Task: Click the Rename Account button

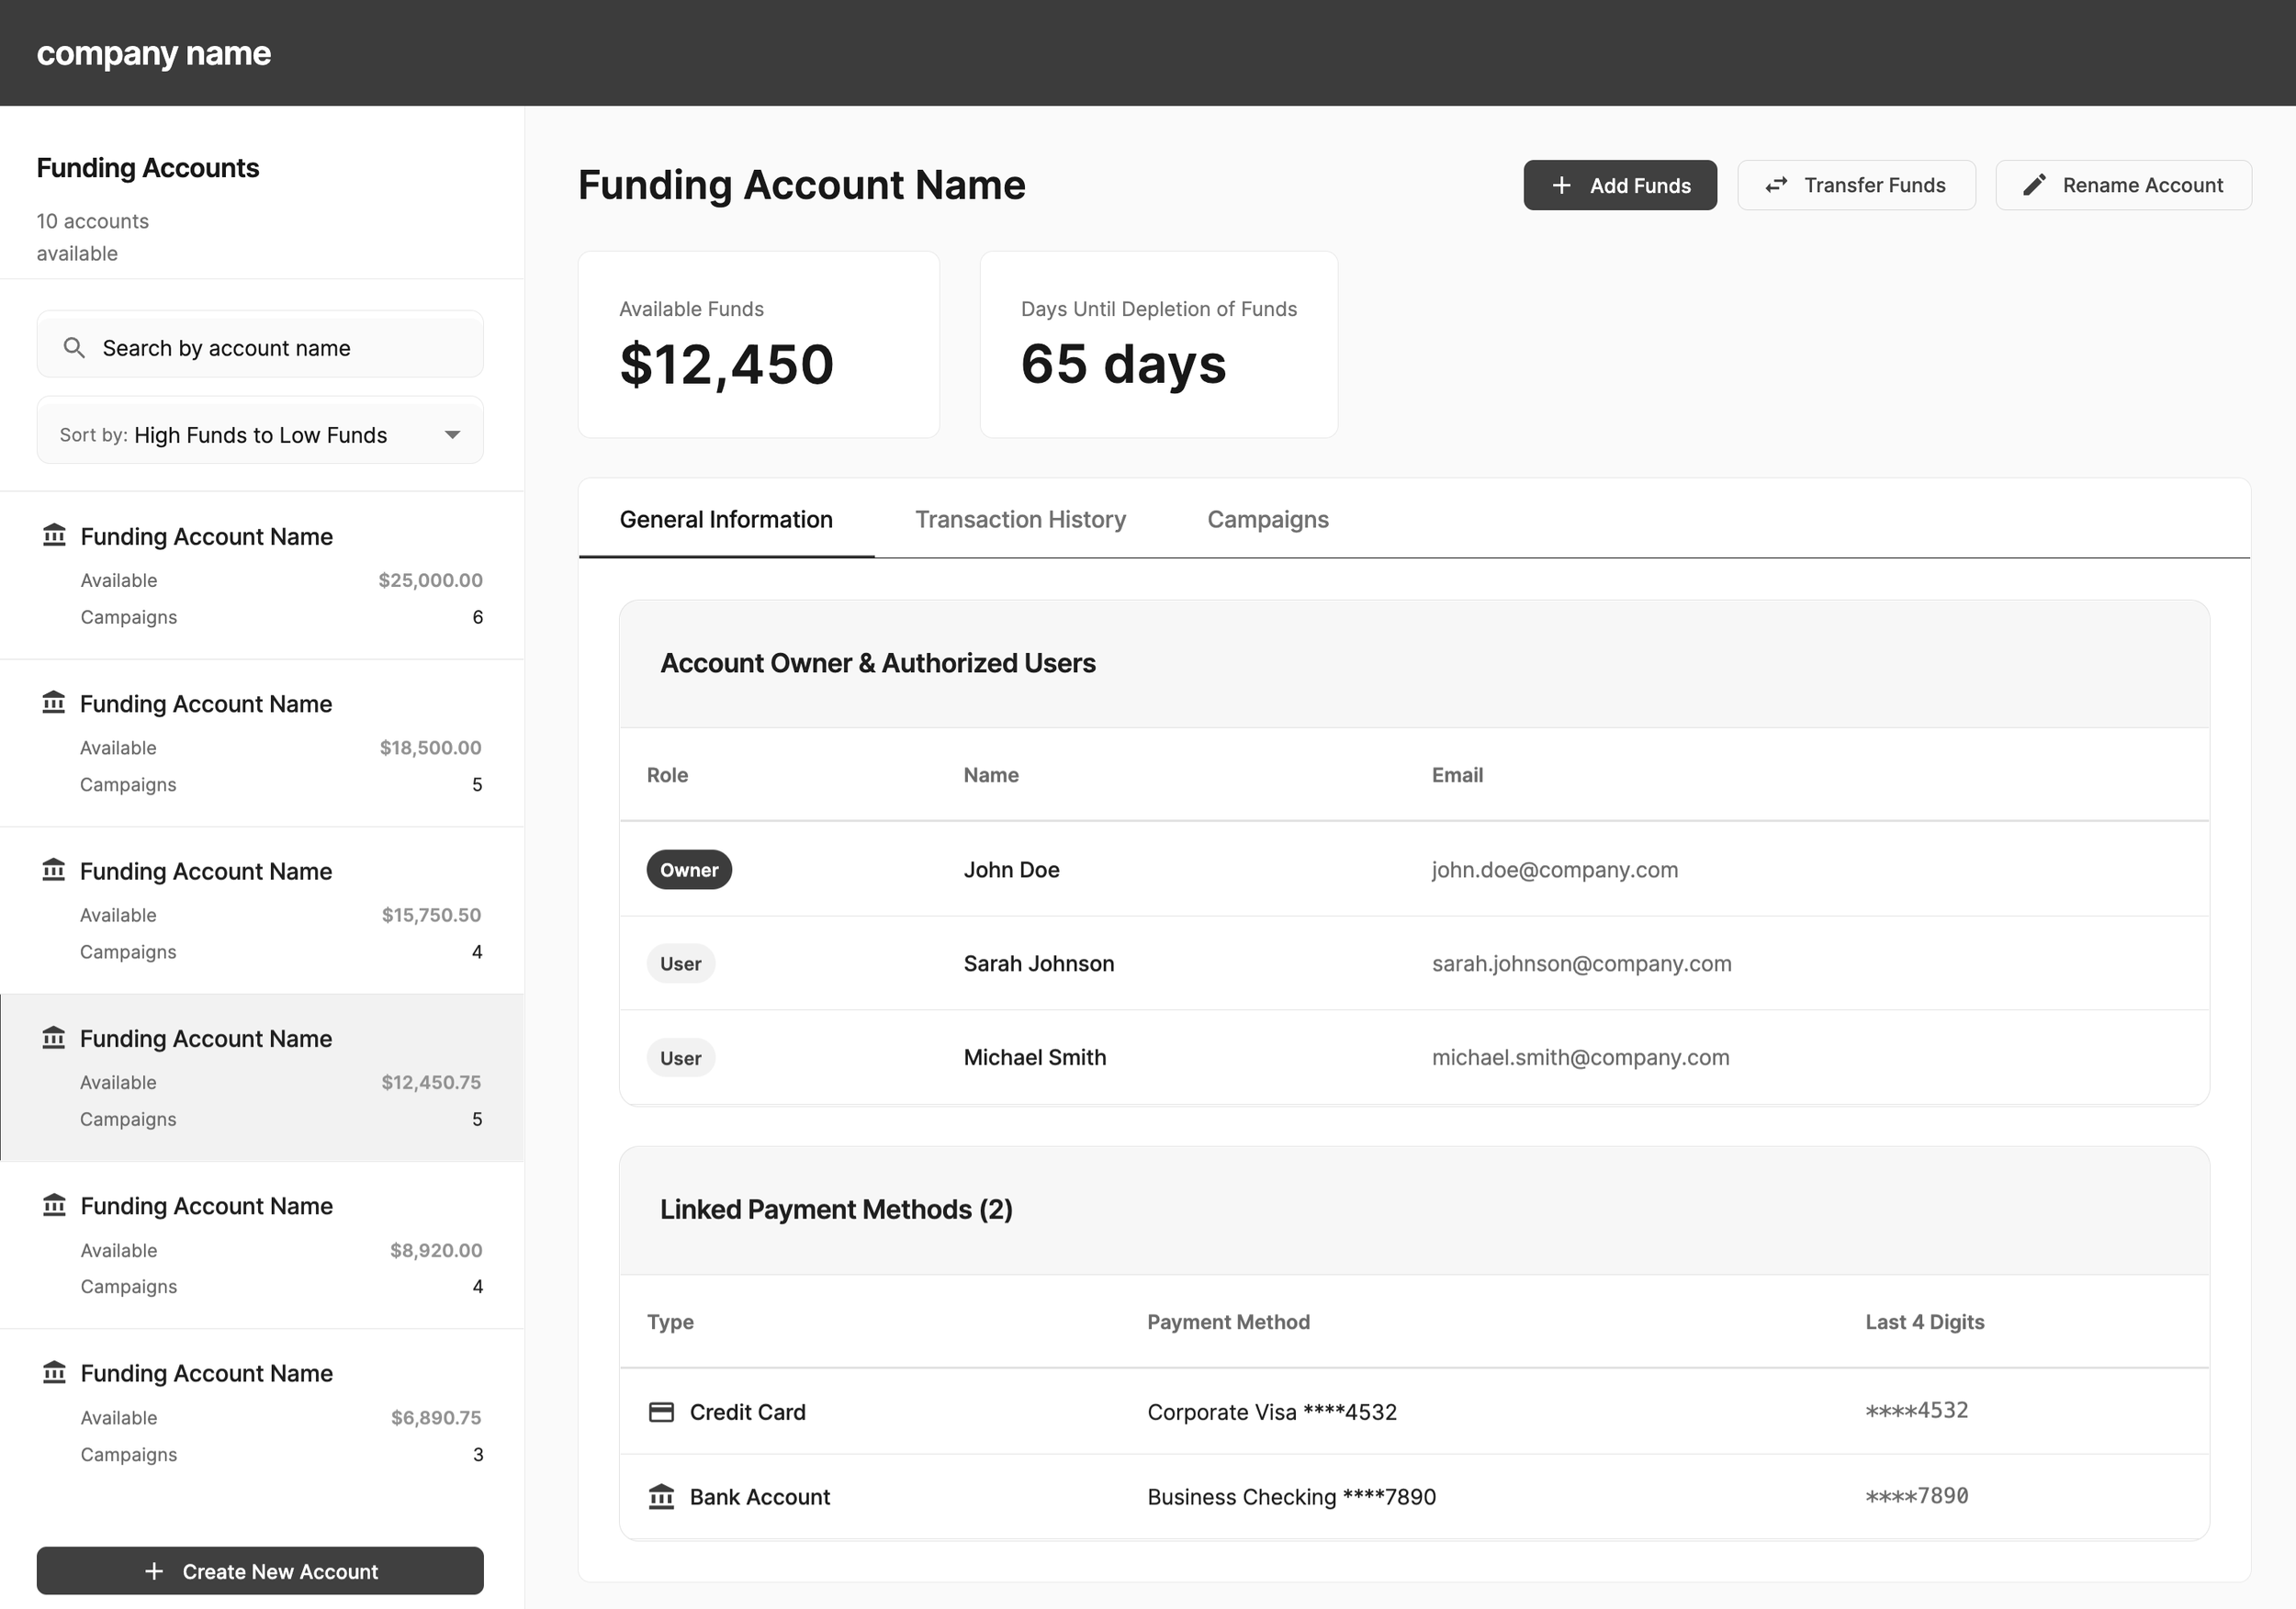Action: click(x=2123, y=185)
